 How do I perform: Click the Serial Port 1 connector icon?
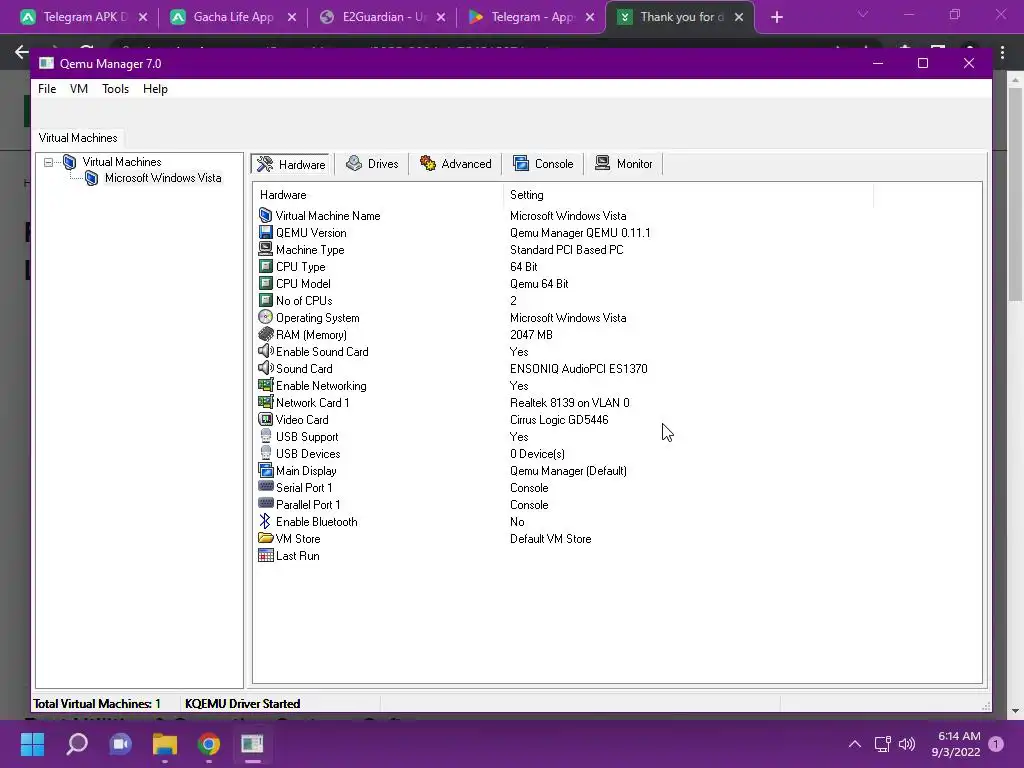[265, 487]
